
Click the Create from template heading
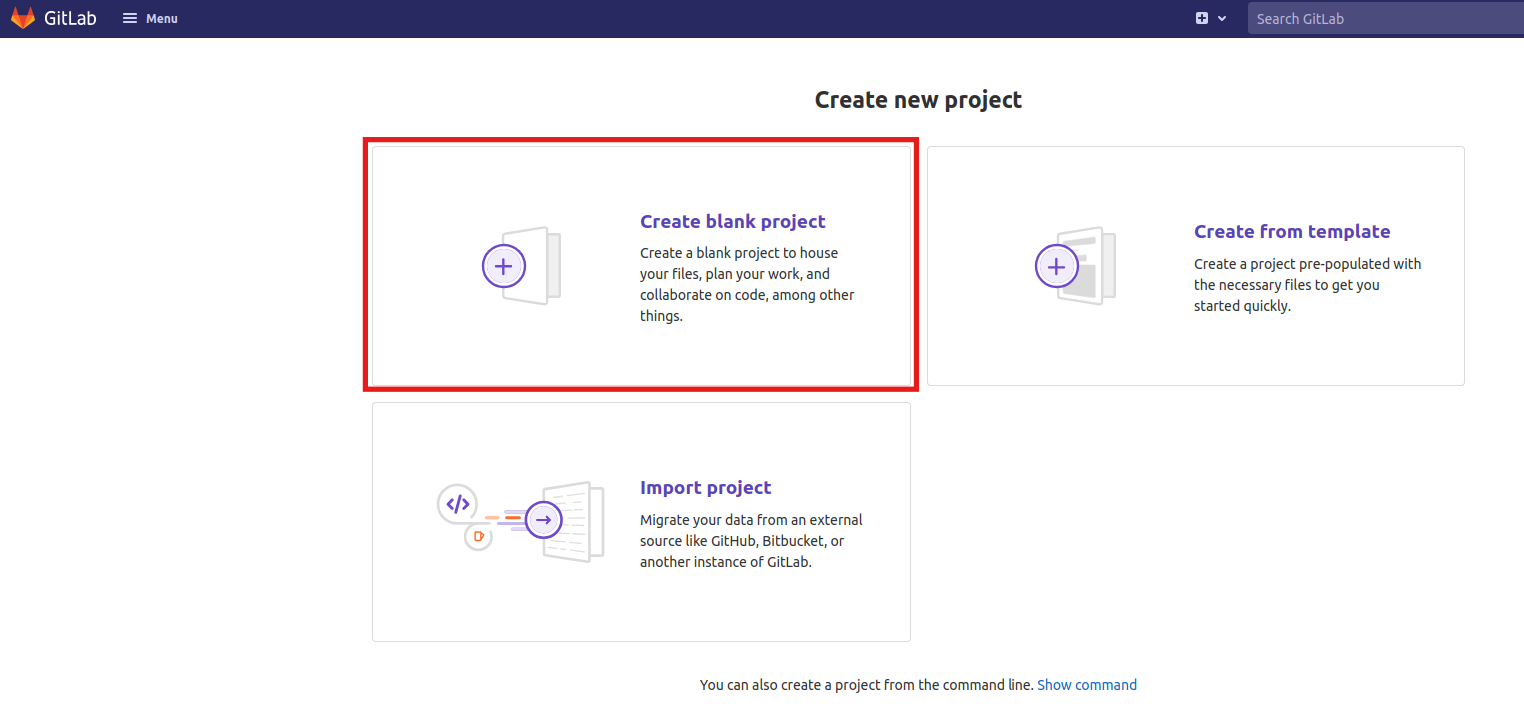(x=1292, y=231)
